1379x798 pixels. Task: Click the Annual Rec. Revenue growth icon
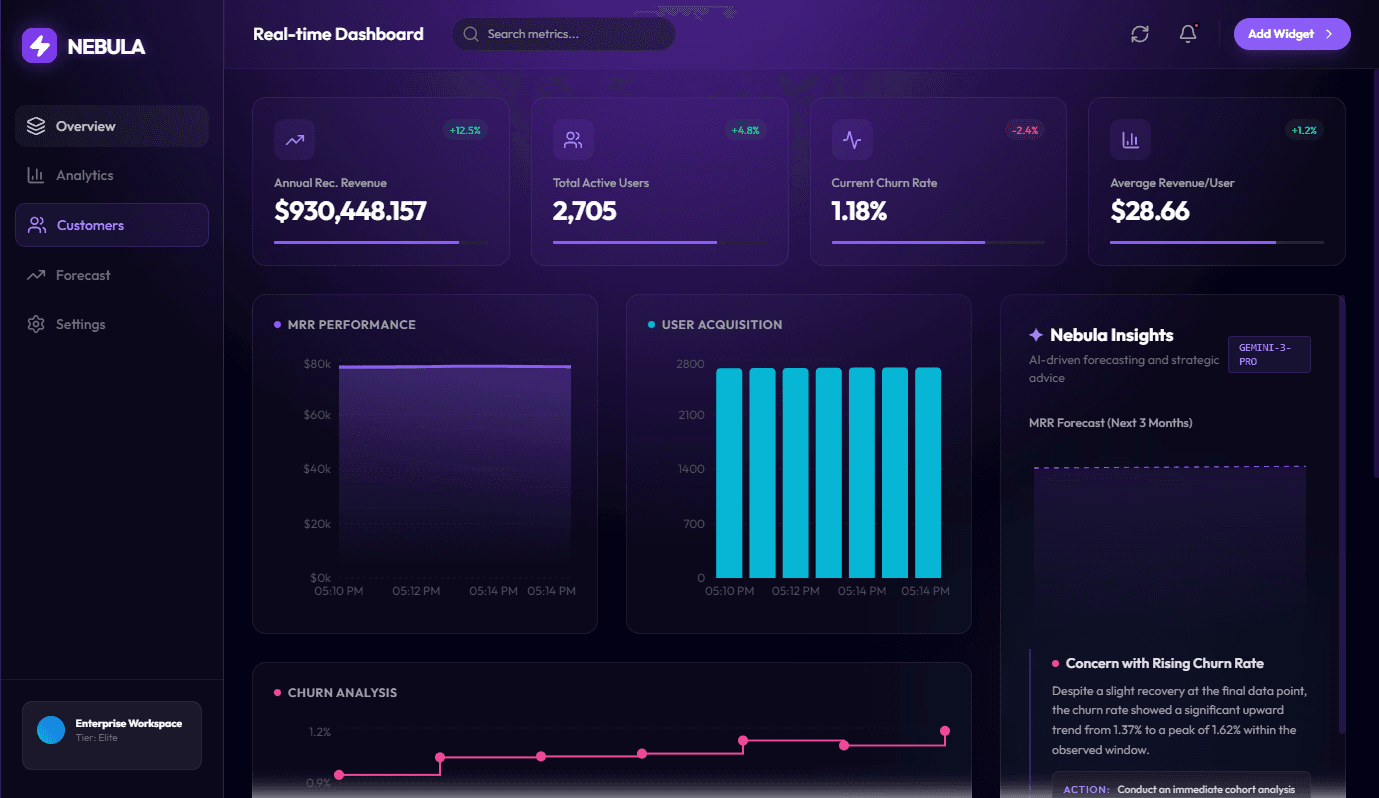coord(294,140)
